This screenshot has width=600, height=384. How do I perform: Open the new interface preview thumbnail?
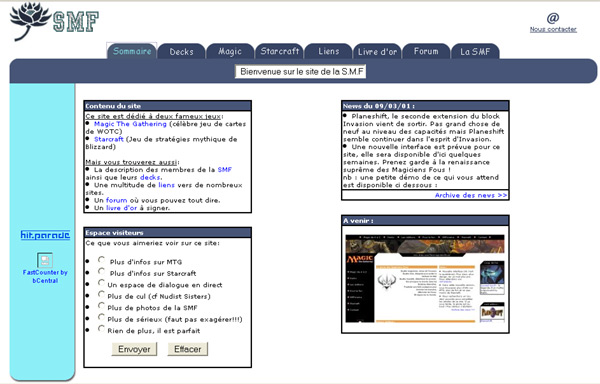click(x=425, y=278)
